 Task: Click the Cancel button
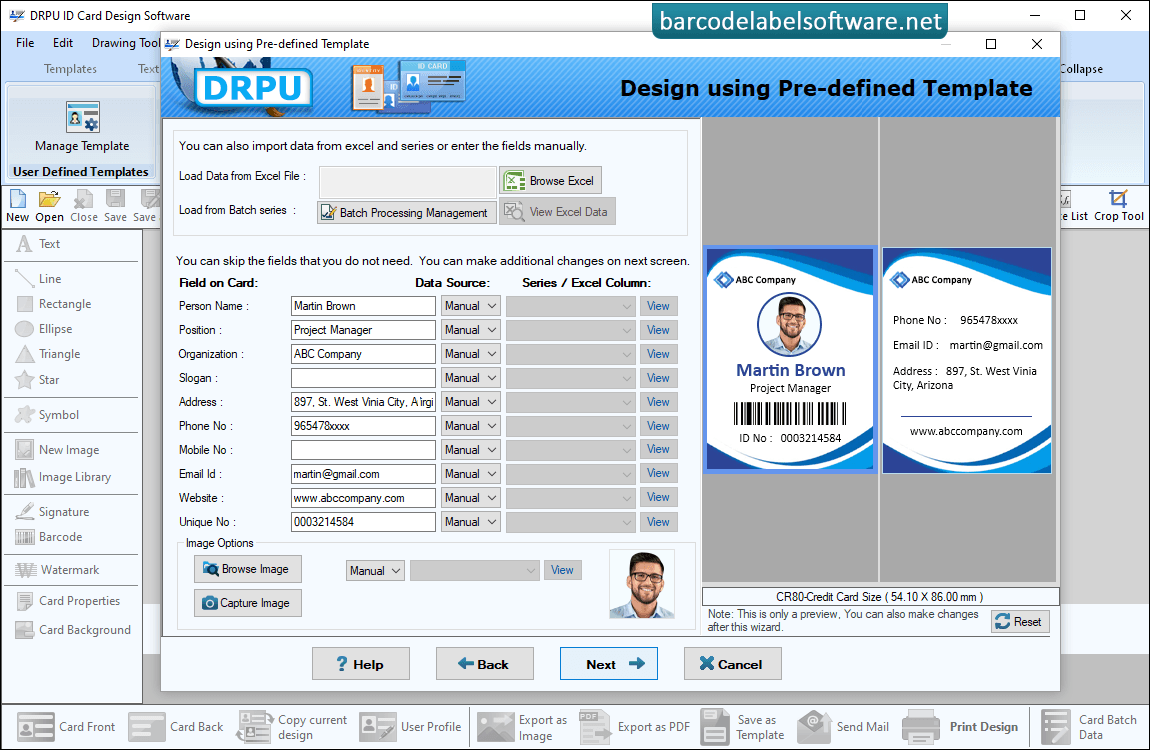tap(733, 663)
